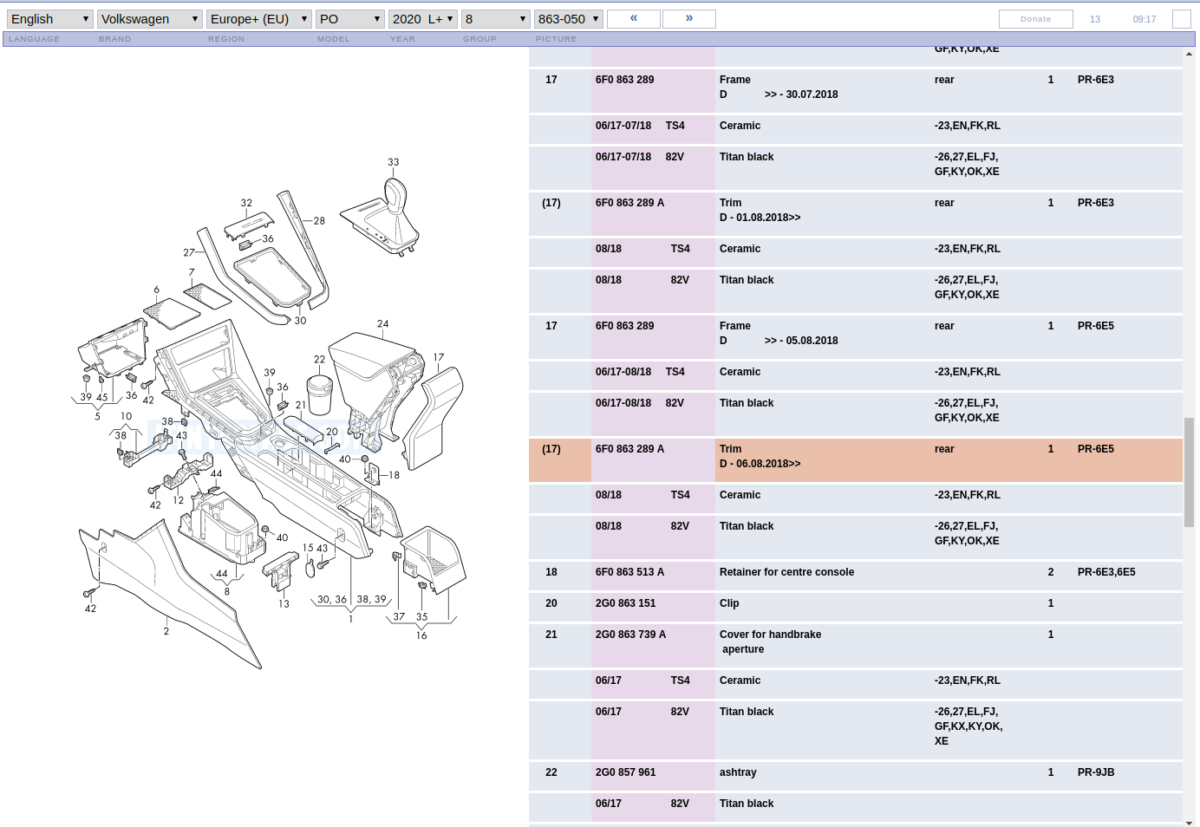Open the 863-050 picture dropdown
The width and height of the screenshot is (1200, 827).
pyautogui.click(x=569, y=19)
